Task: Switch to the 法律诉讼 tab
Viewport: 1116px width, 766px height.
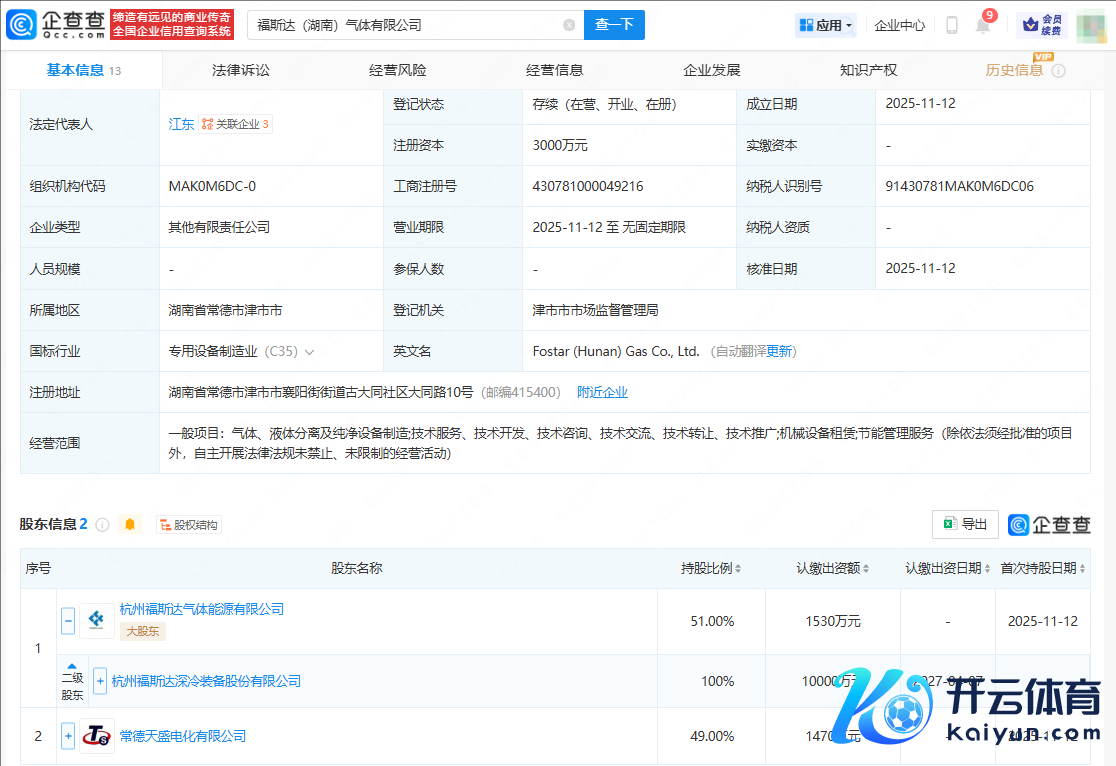Action: 240,70
